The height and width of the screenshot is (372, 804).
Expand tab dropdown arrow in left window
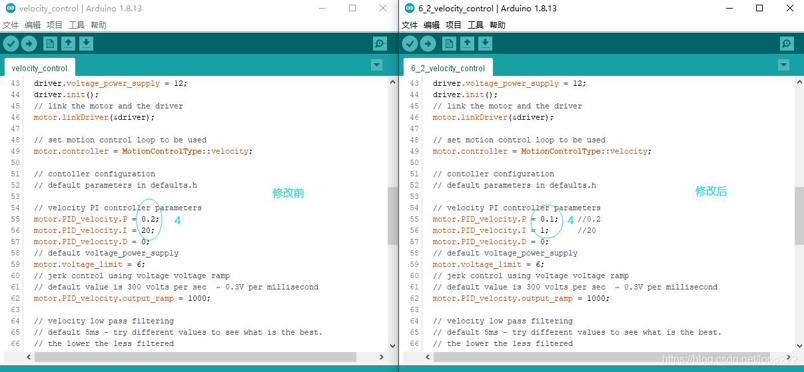click(x=377, y=65)
